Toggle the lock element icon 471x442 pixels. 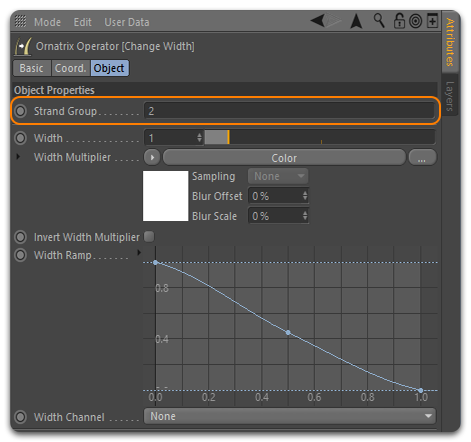(399, 21)
